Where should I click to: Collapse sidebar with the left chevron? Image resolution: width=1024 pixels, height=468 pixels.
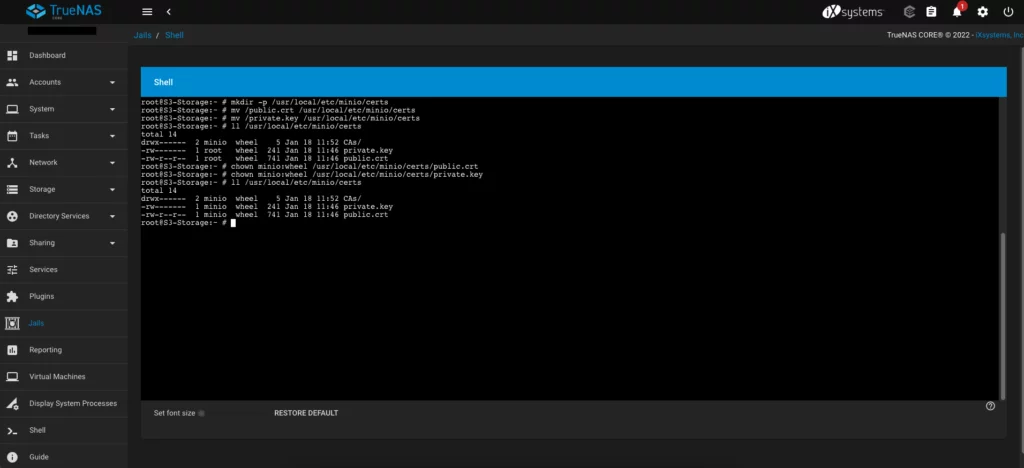(168, 11)
